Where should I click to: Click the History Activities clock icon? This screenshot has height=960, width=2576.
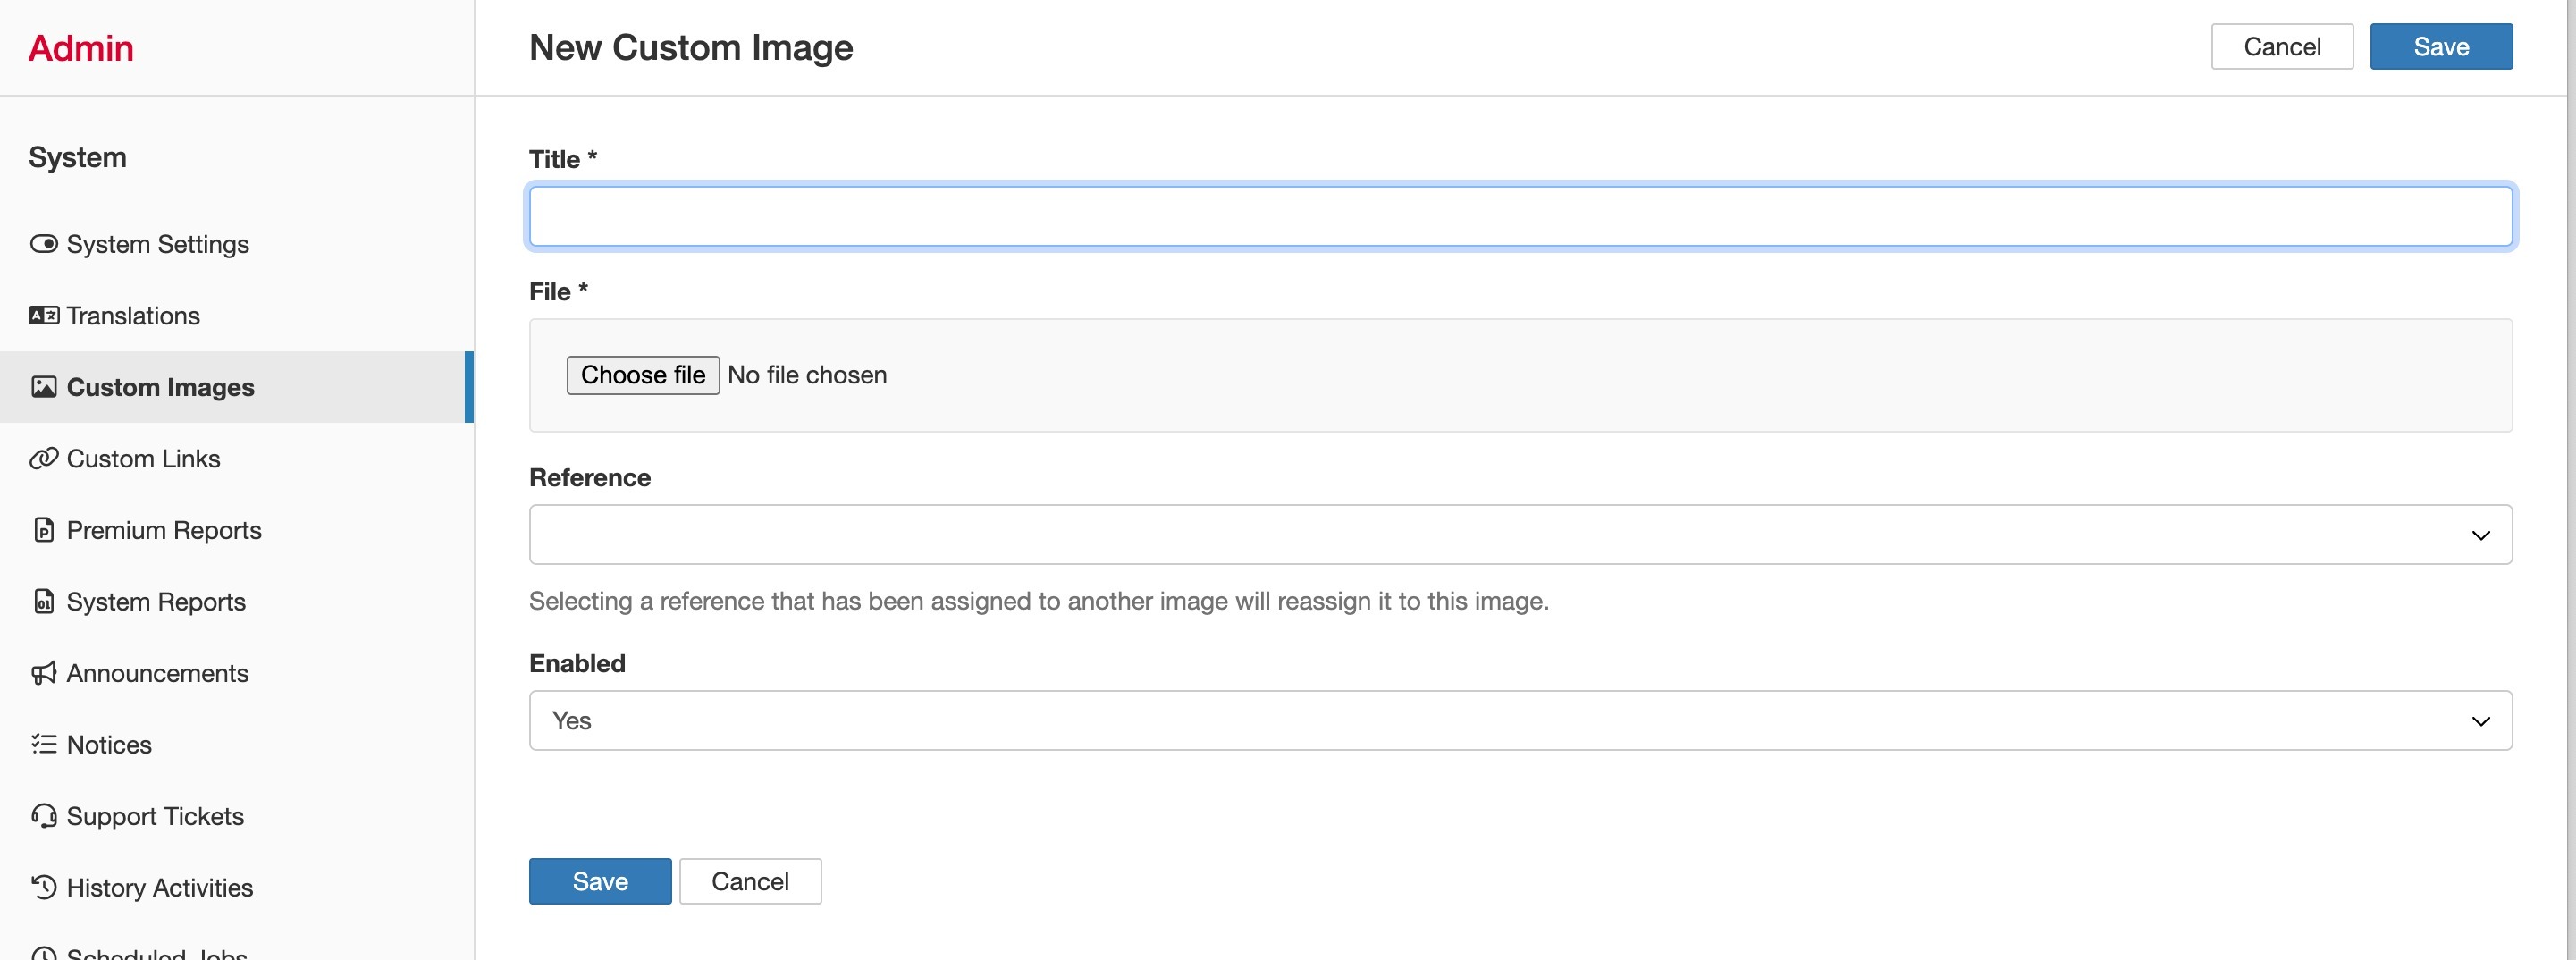44,887
